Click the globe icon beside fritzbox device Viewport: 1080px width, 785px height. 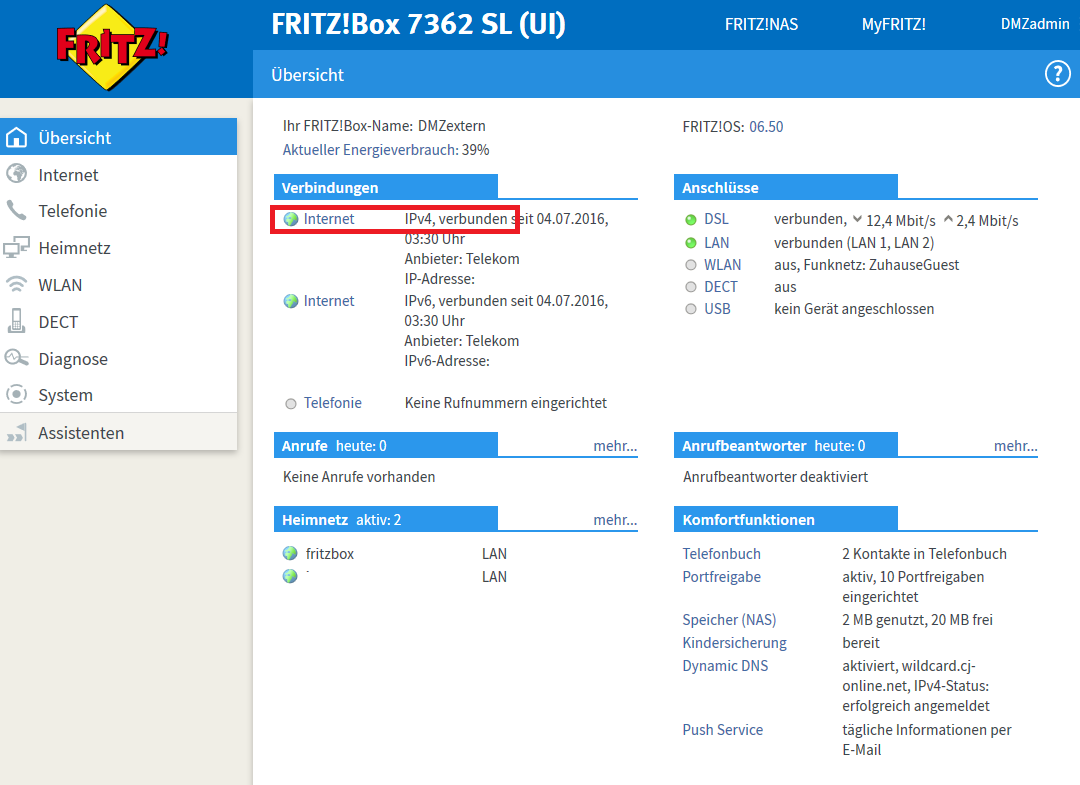coord(290,553)
